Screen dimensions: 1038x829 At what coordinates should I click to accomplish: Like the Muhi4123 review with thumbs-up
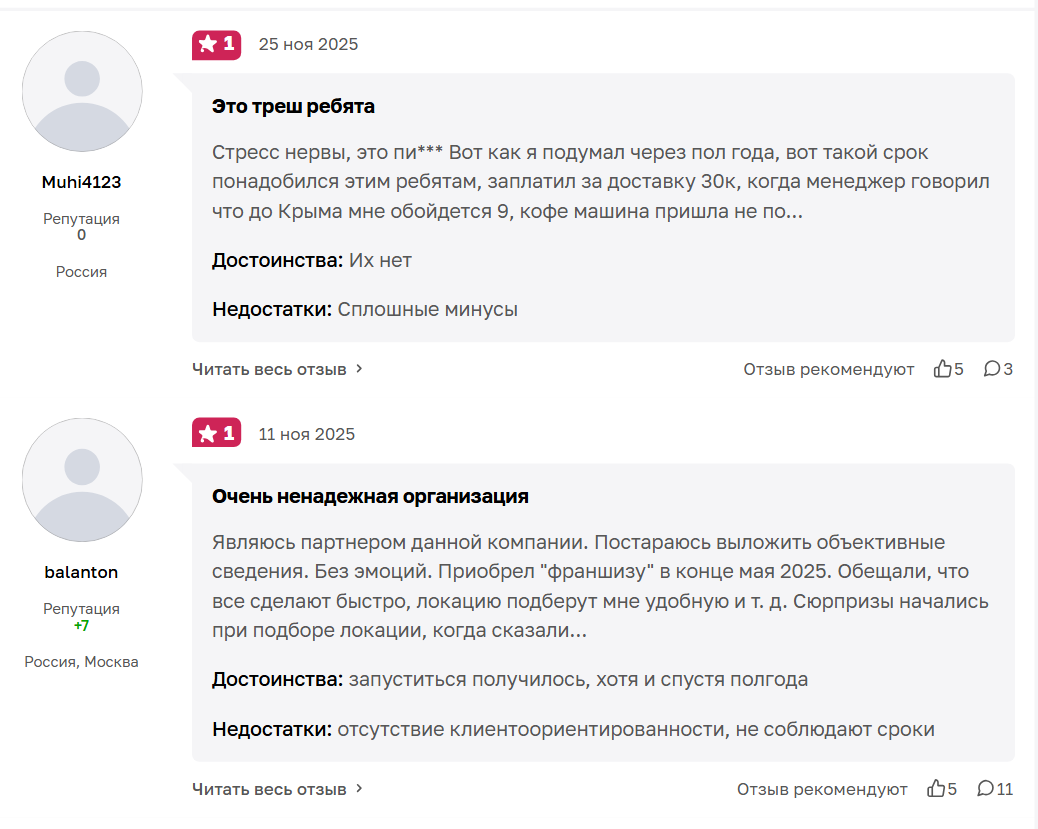point(942,369)
